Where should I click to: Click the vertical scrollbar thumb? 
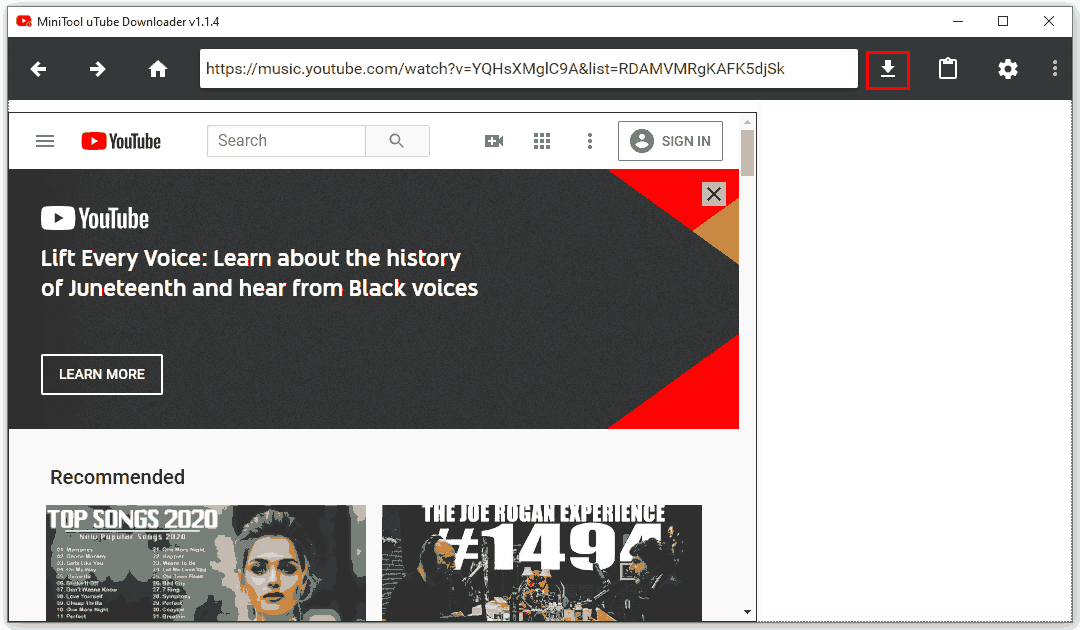click(747, 152)
